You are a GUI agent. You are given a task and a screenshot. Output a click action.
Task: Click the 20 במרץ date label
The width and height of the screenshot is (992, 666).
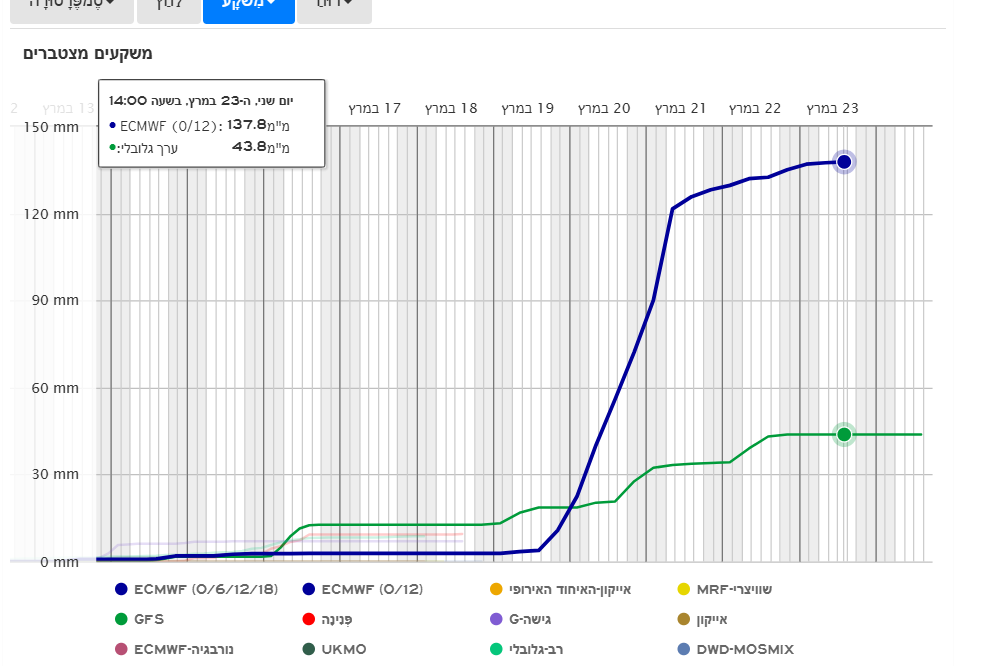604,108
